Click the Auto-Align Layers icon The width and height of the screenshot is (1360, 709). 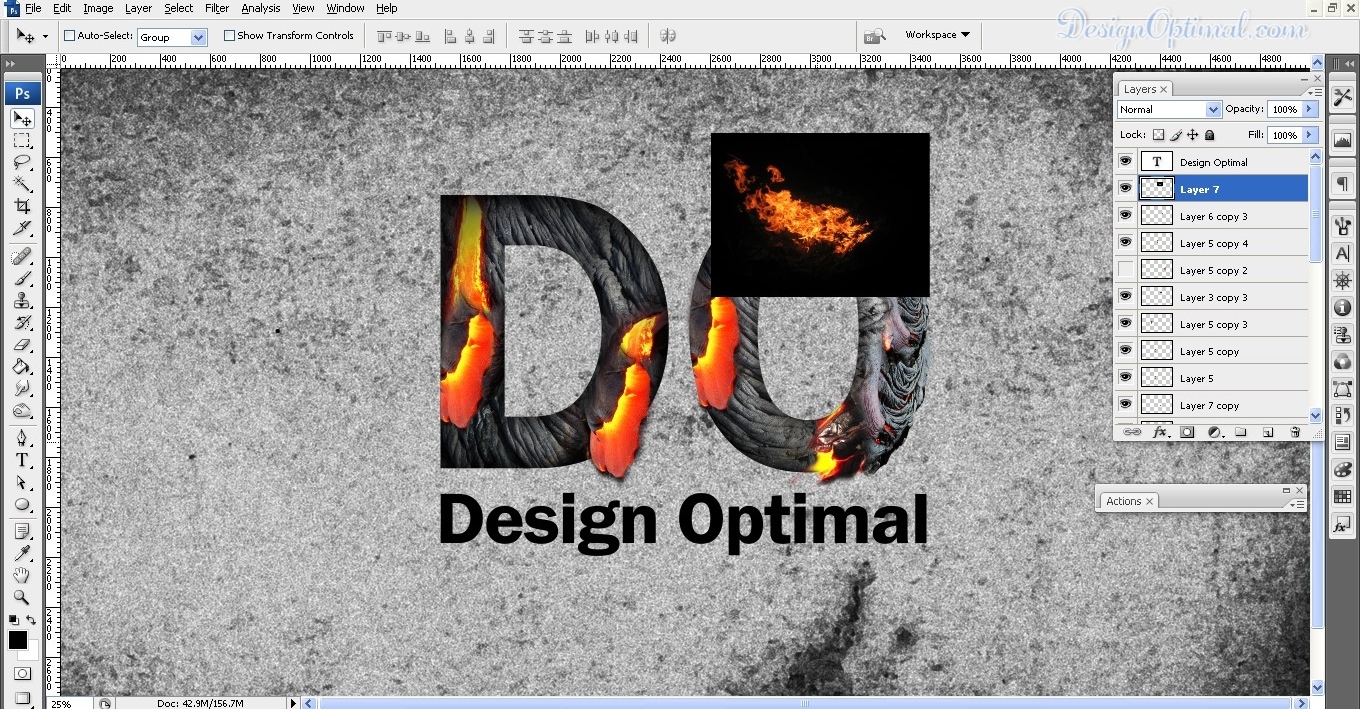pyautogui.click(x=667, y=36)
